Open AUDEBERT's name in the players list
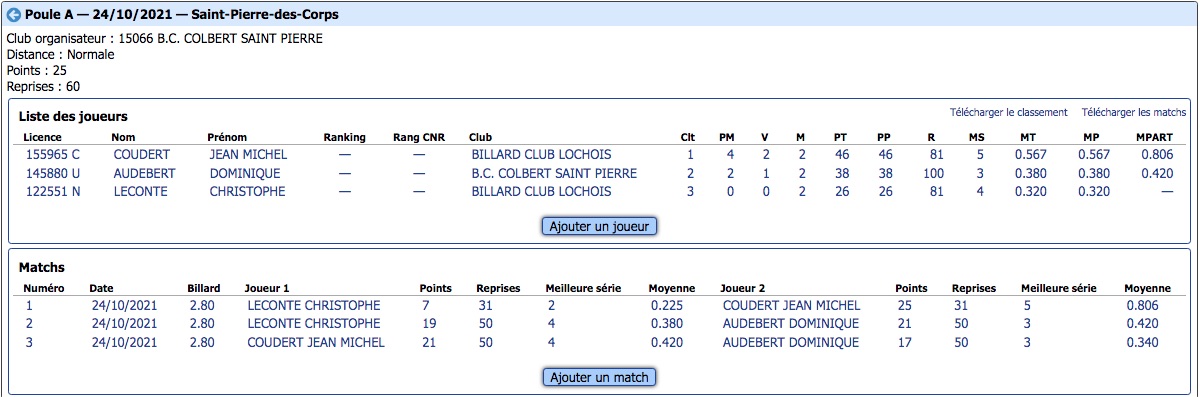The width and height of the screenshot is (1200, 397). pos(145,173)
